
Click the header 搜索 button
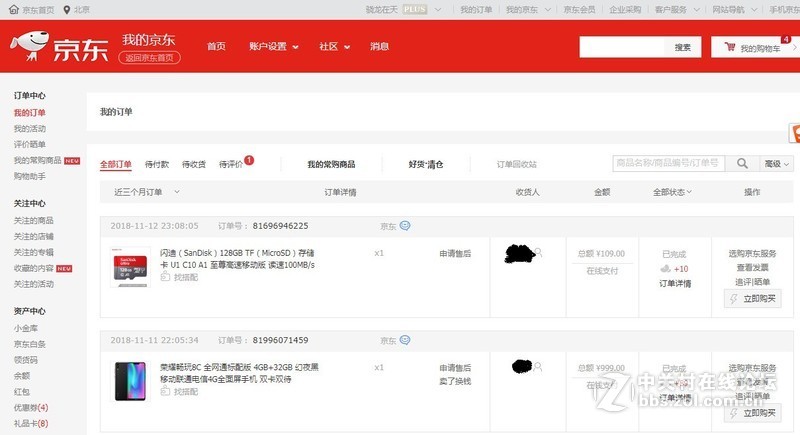click(x=683, y=47)
